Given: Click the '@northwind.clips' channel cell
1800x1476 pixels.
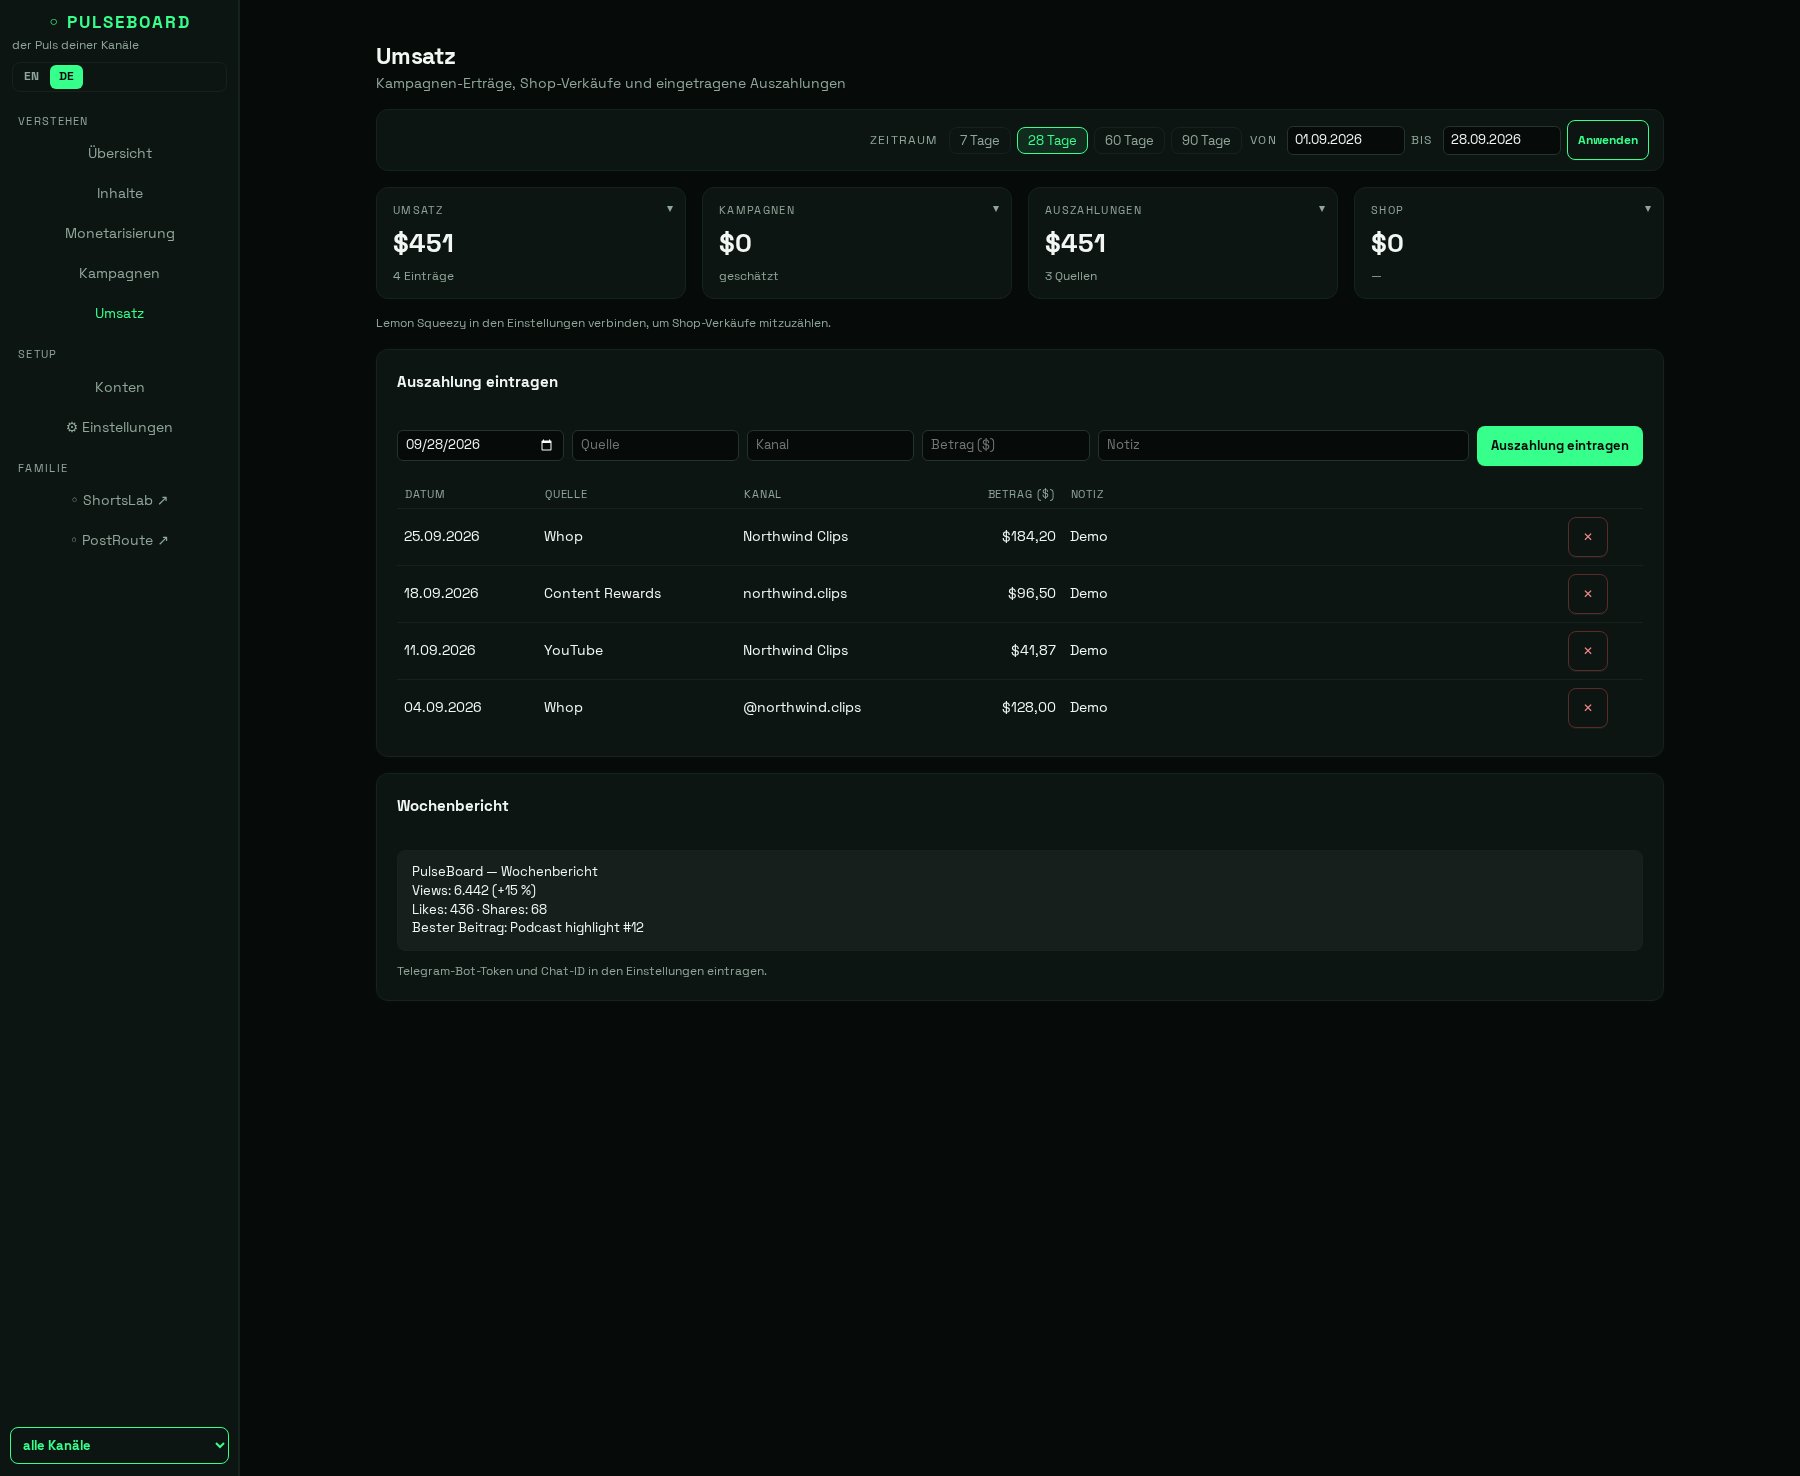Looking at the screenshot, I should tap(802, 708).
